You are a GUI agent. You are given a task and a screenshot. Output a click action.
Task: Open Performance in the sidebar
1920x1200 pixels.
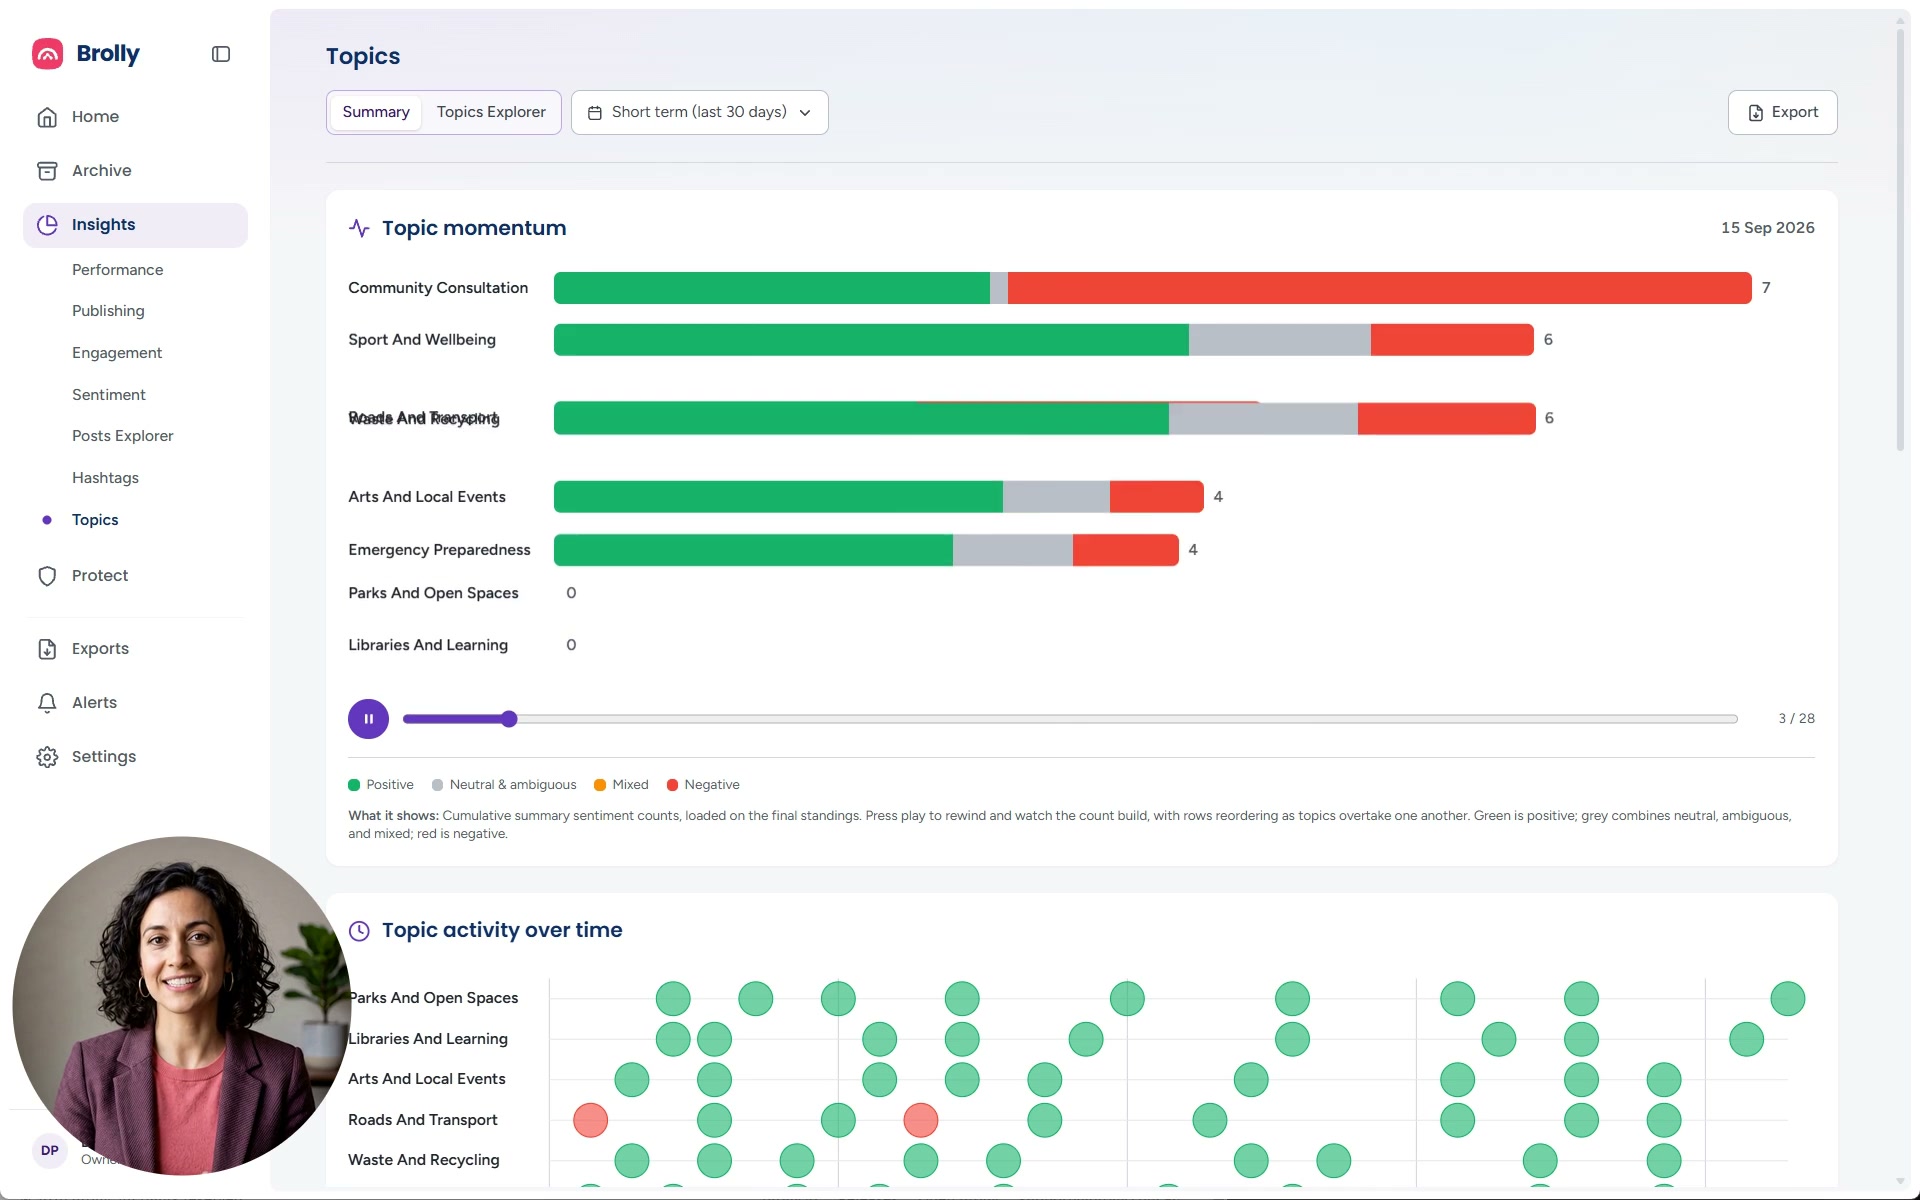pyautogui.click(x=118, y=270)
